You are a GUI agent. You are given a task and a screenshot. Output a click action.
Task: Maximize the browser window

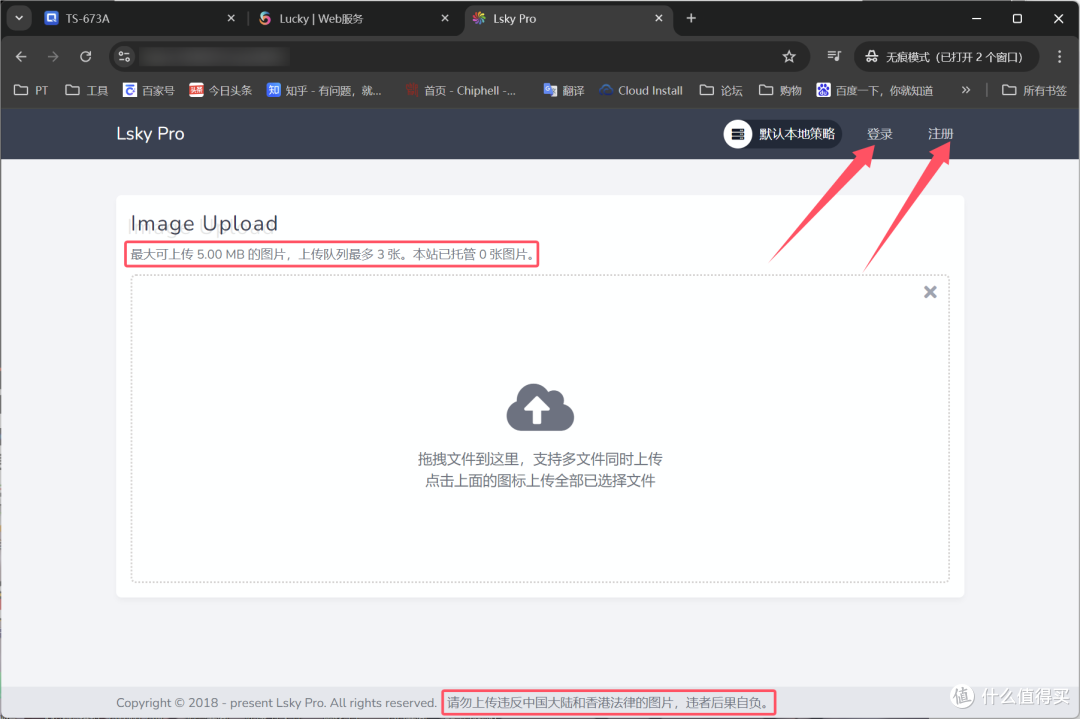(1017, 19)
